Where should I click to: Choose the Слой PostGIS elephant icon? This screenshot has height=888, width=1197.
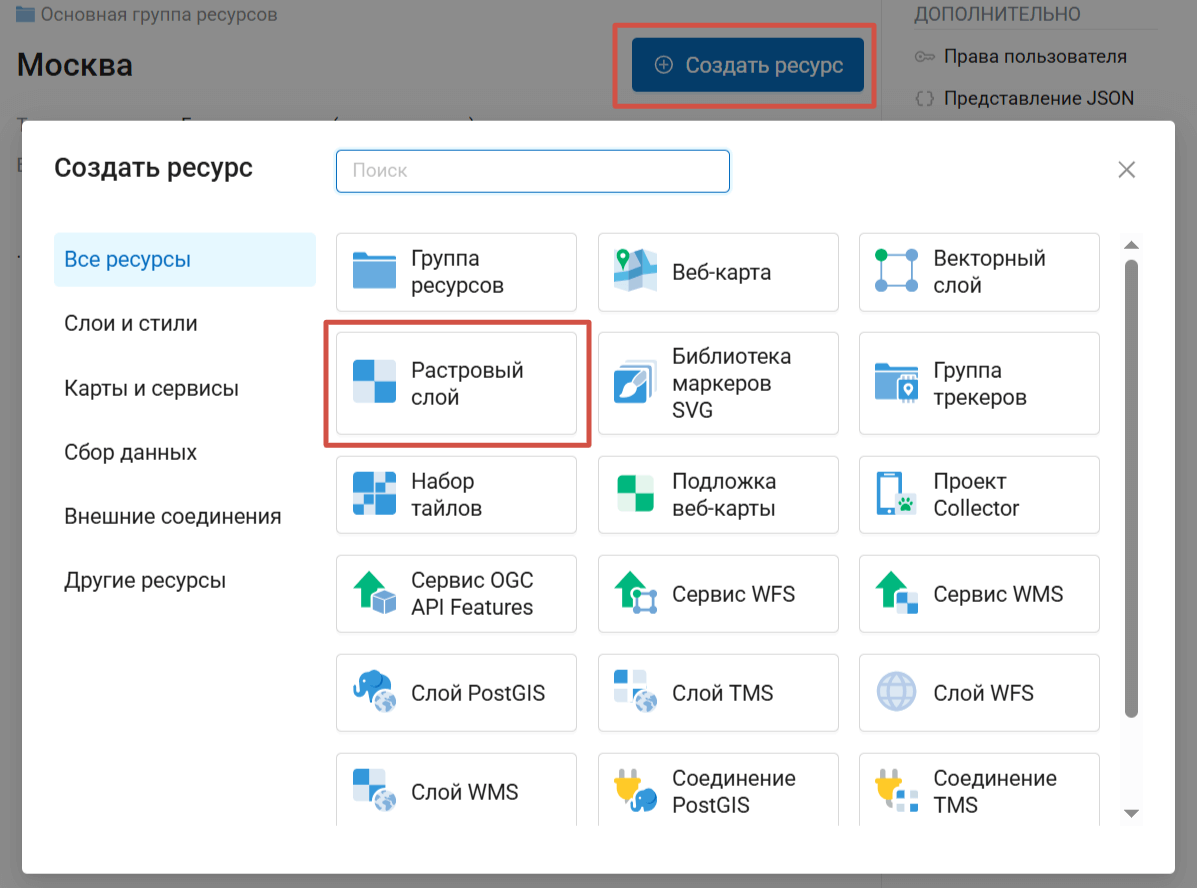375,693
